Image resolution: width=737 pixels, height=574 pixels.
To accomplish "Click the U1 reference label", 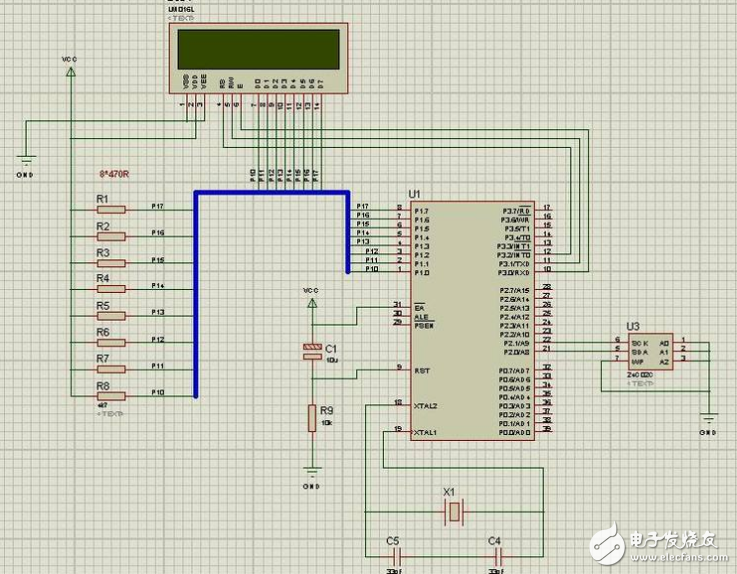I will click(415, 192).
